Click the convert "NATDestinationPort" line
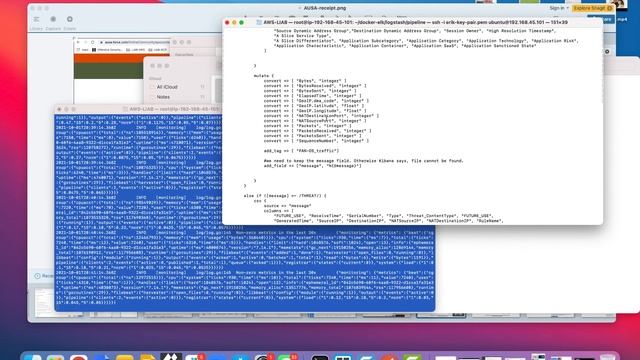640x360 pixels. [x=321, y=116]
